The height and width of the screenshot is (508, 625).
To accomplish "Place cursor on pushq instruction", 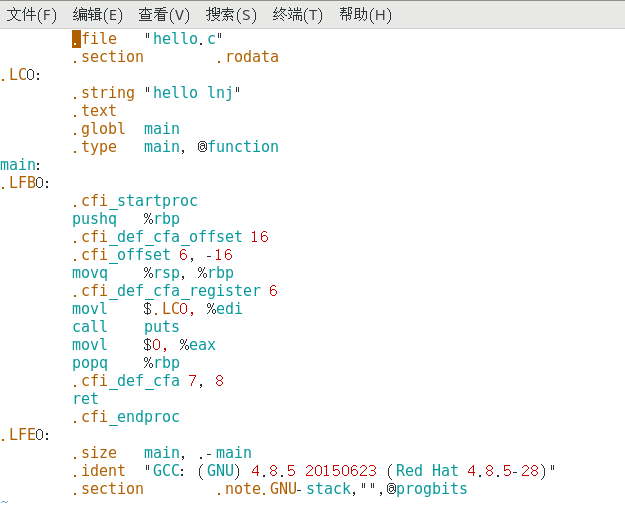I will coord(94,219).
